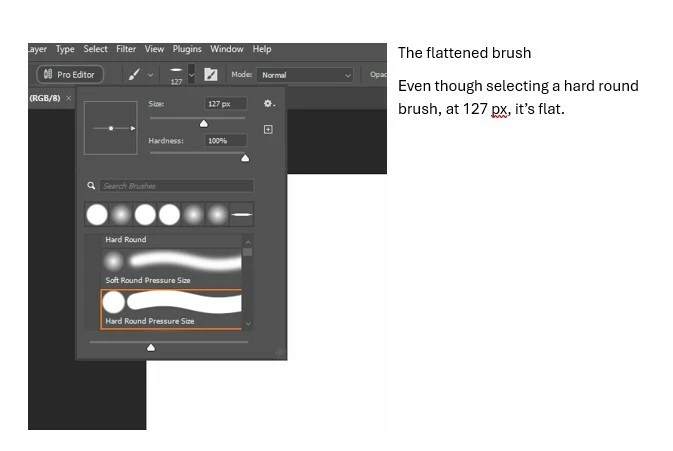Image resolution: width=673 pixels, height=451 pixels.
Task: Open the Plugins menu
Action: click(x=187, y=49)
